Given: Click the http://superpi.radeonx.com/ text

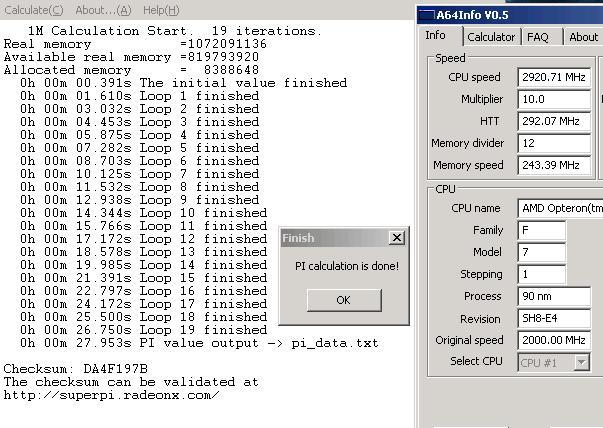Looking at the screenshot, I should click(x=112, y=395).
